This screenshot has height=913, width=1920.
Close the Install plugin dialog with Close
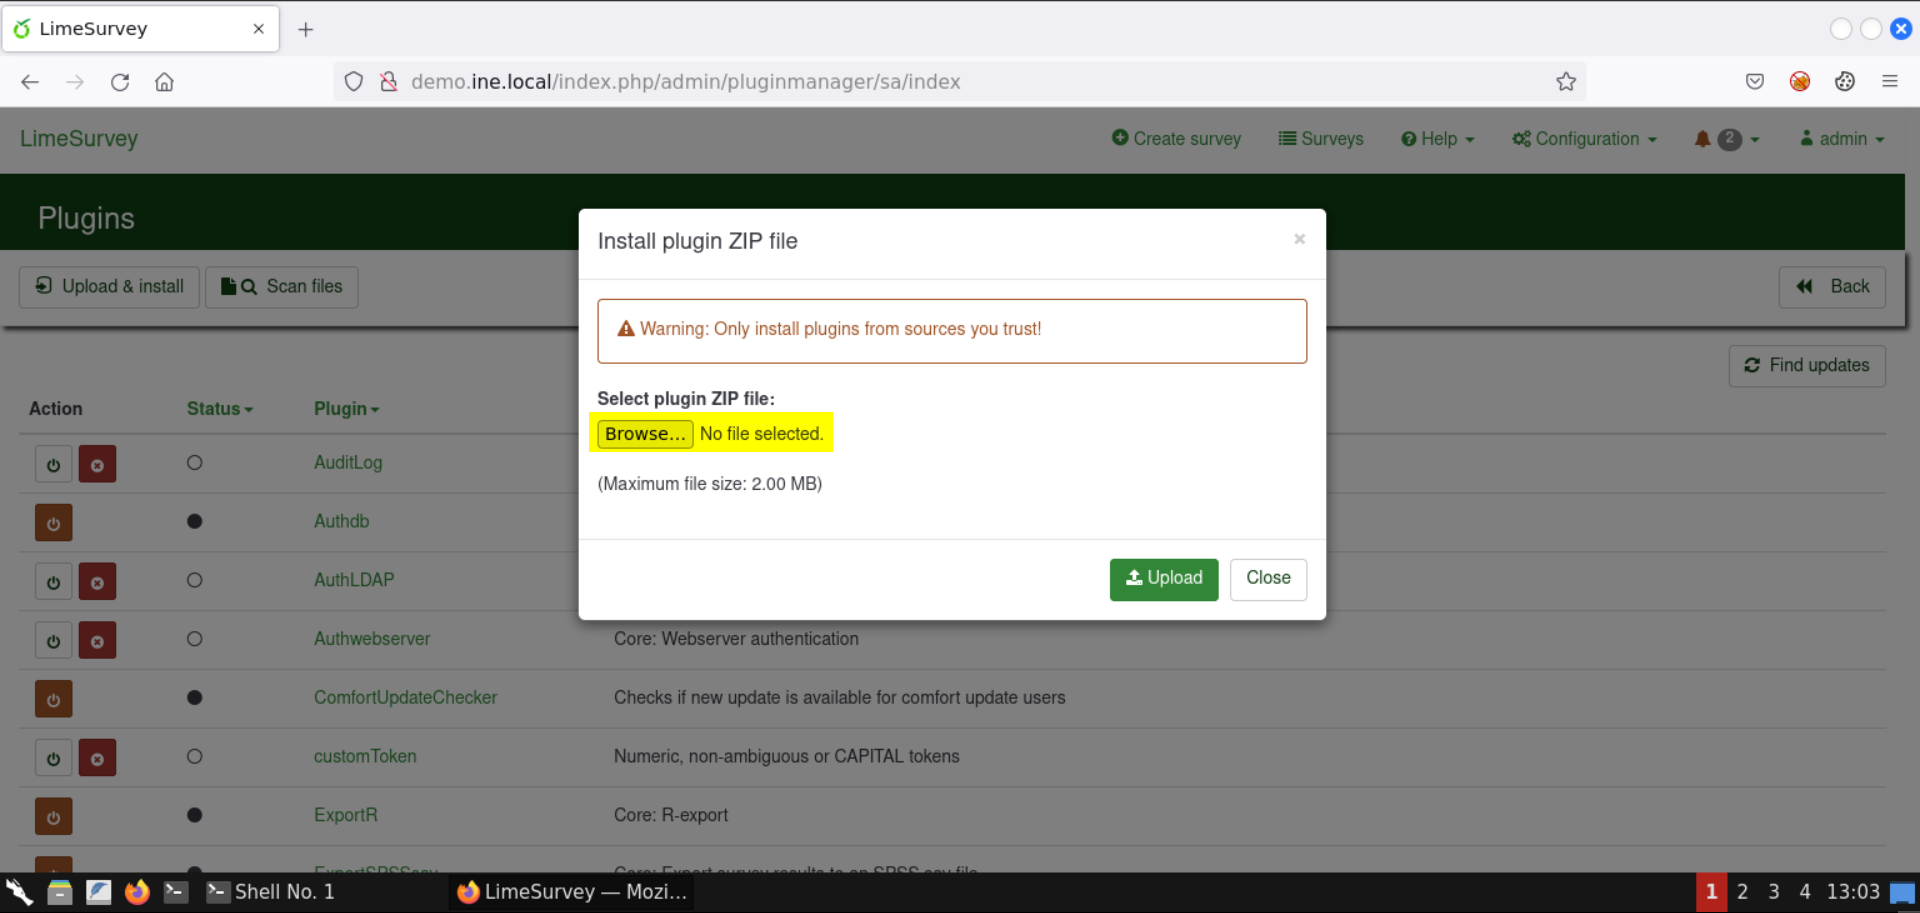(x=1268, y=579)
